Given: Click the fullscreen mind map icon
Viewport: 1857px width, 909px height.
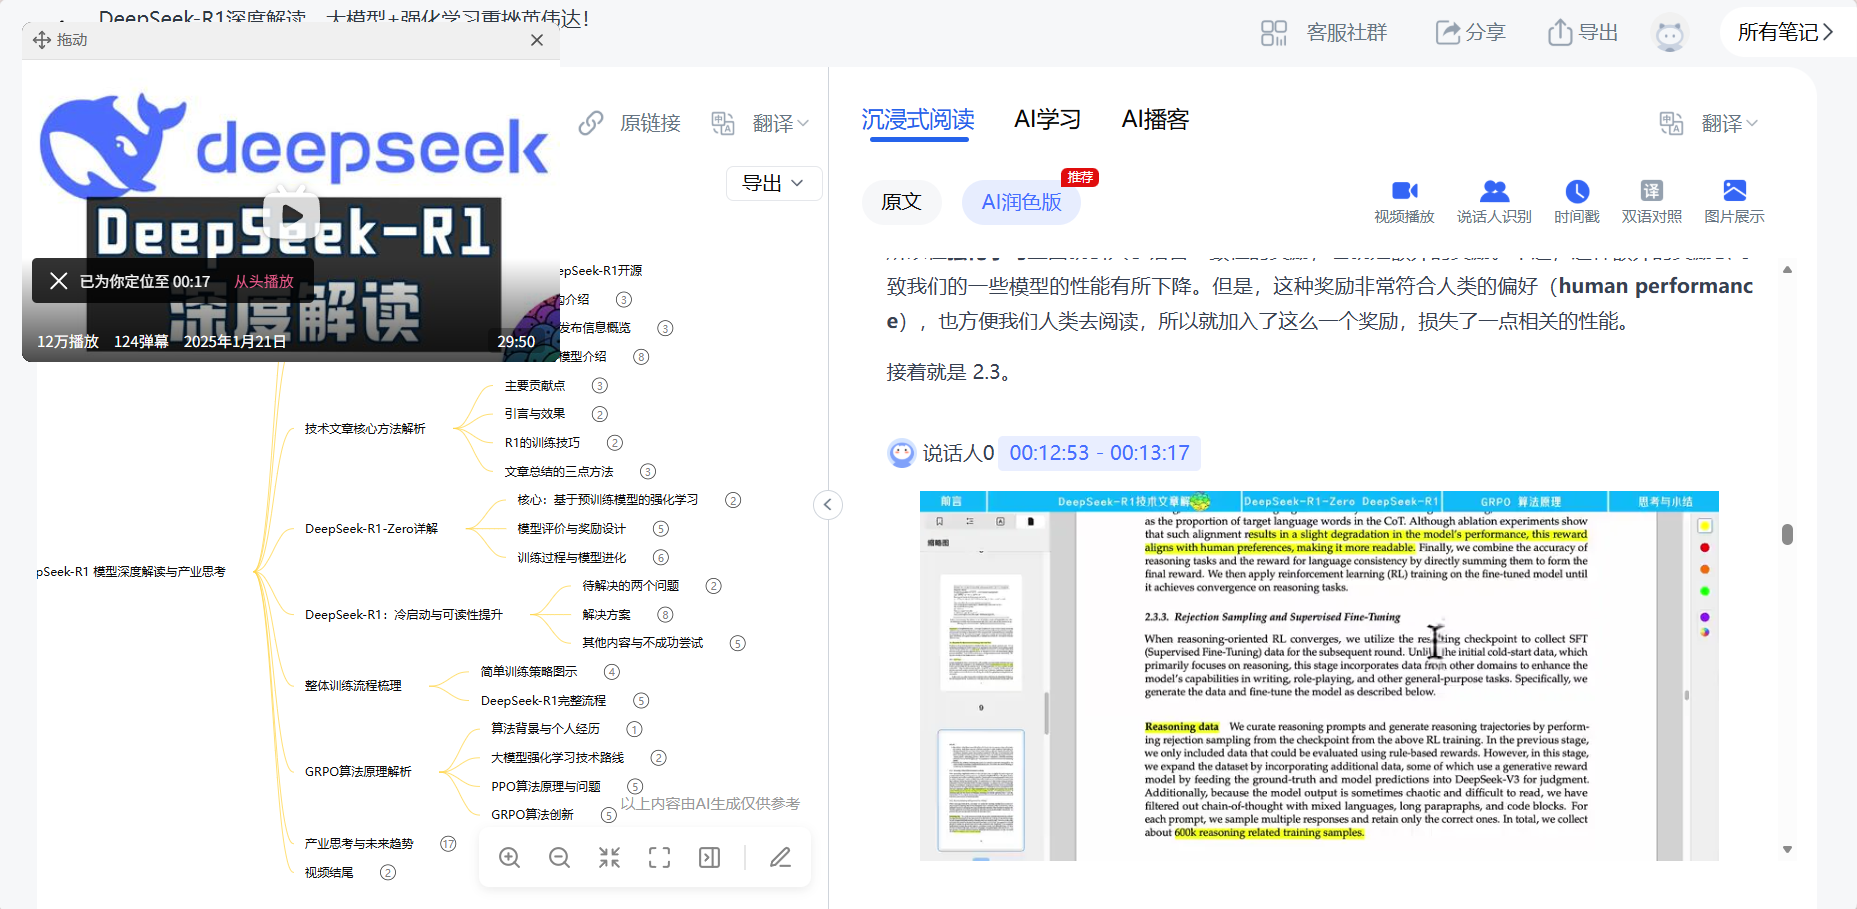Looking at the screenshot, I should [x=660, y=858].
